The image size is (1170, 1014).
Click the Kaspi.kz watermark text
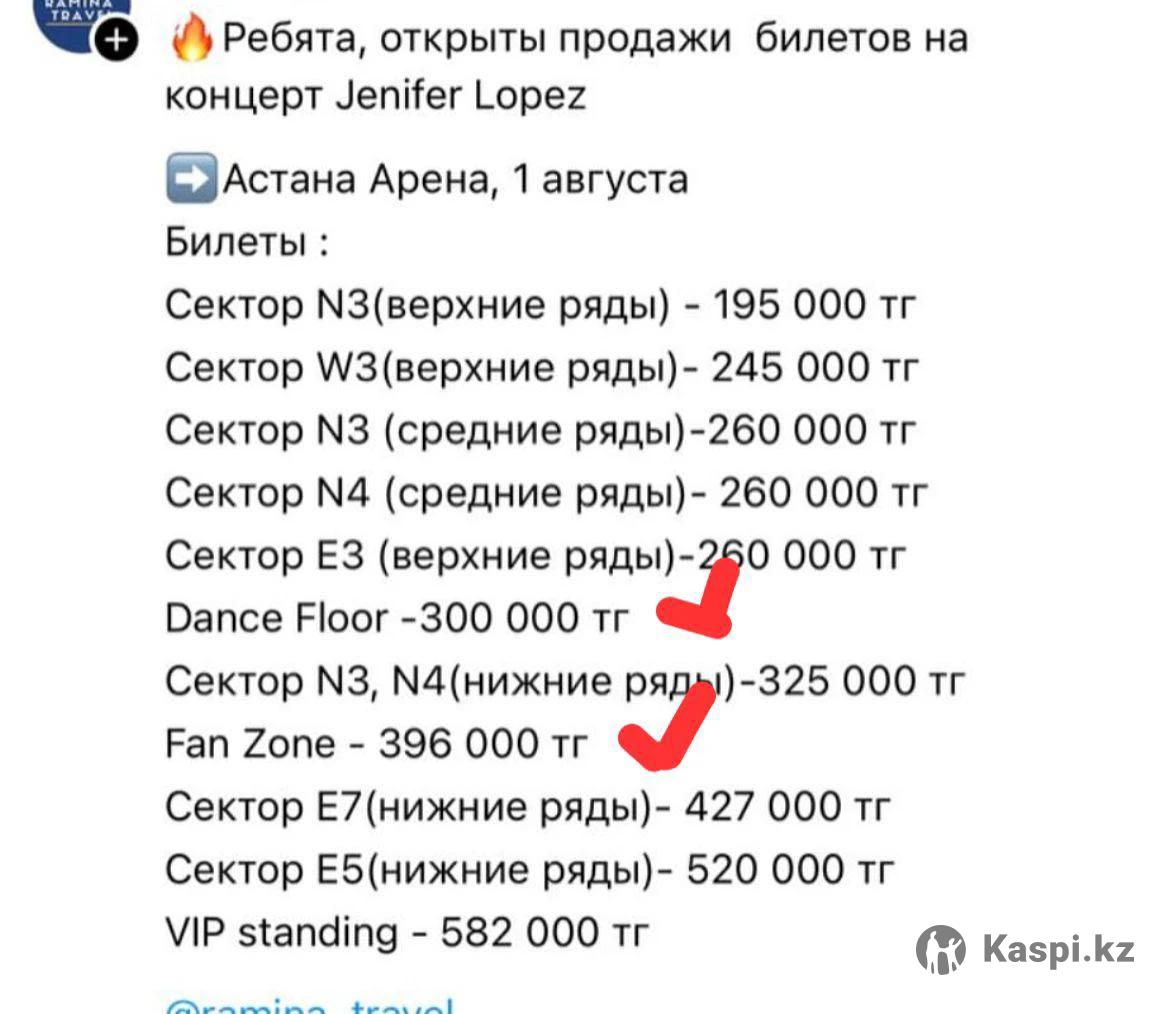pos(1058,949)
